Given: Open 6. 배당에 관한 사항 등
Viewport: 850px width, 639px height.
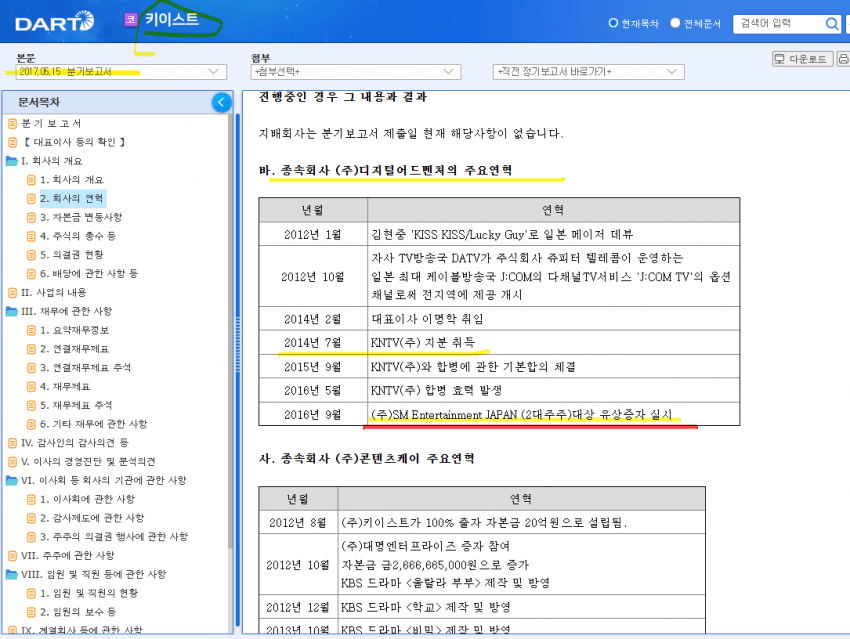Looking at the screenshot, I should [89, 274].
